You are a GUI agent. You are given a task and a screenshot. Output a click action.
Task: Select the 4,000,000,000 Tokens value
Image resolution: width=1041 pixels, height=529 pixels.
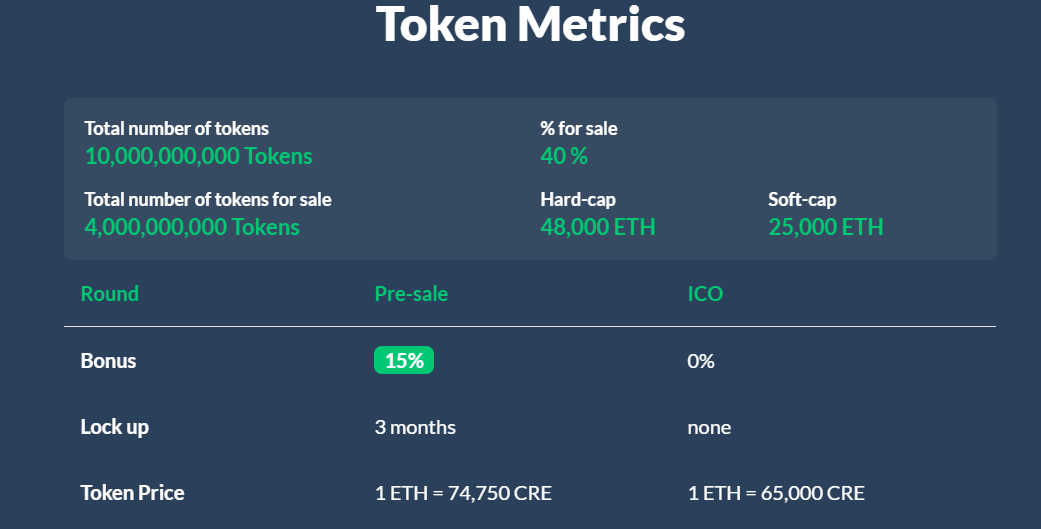pos(192,227)
